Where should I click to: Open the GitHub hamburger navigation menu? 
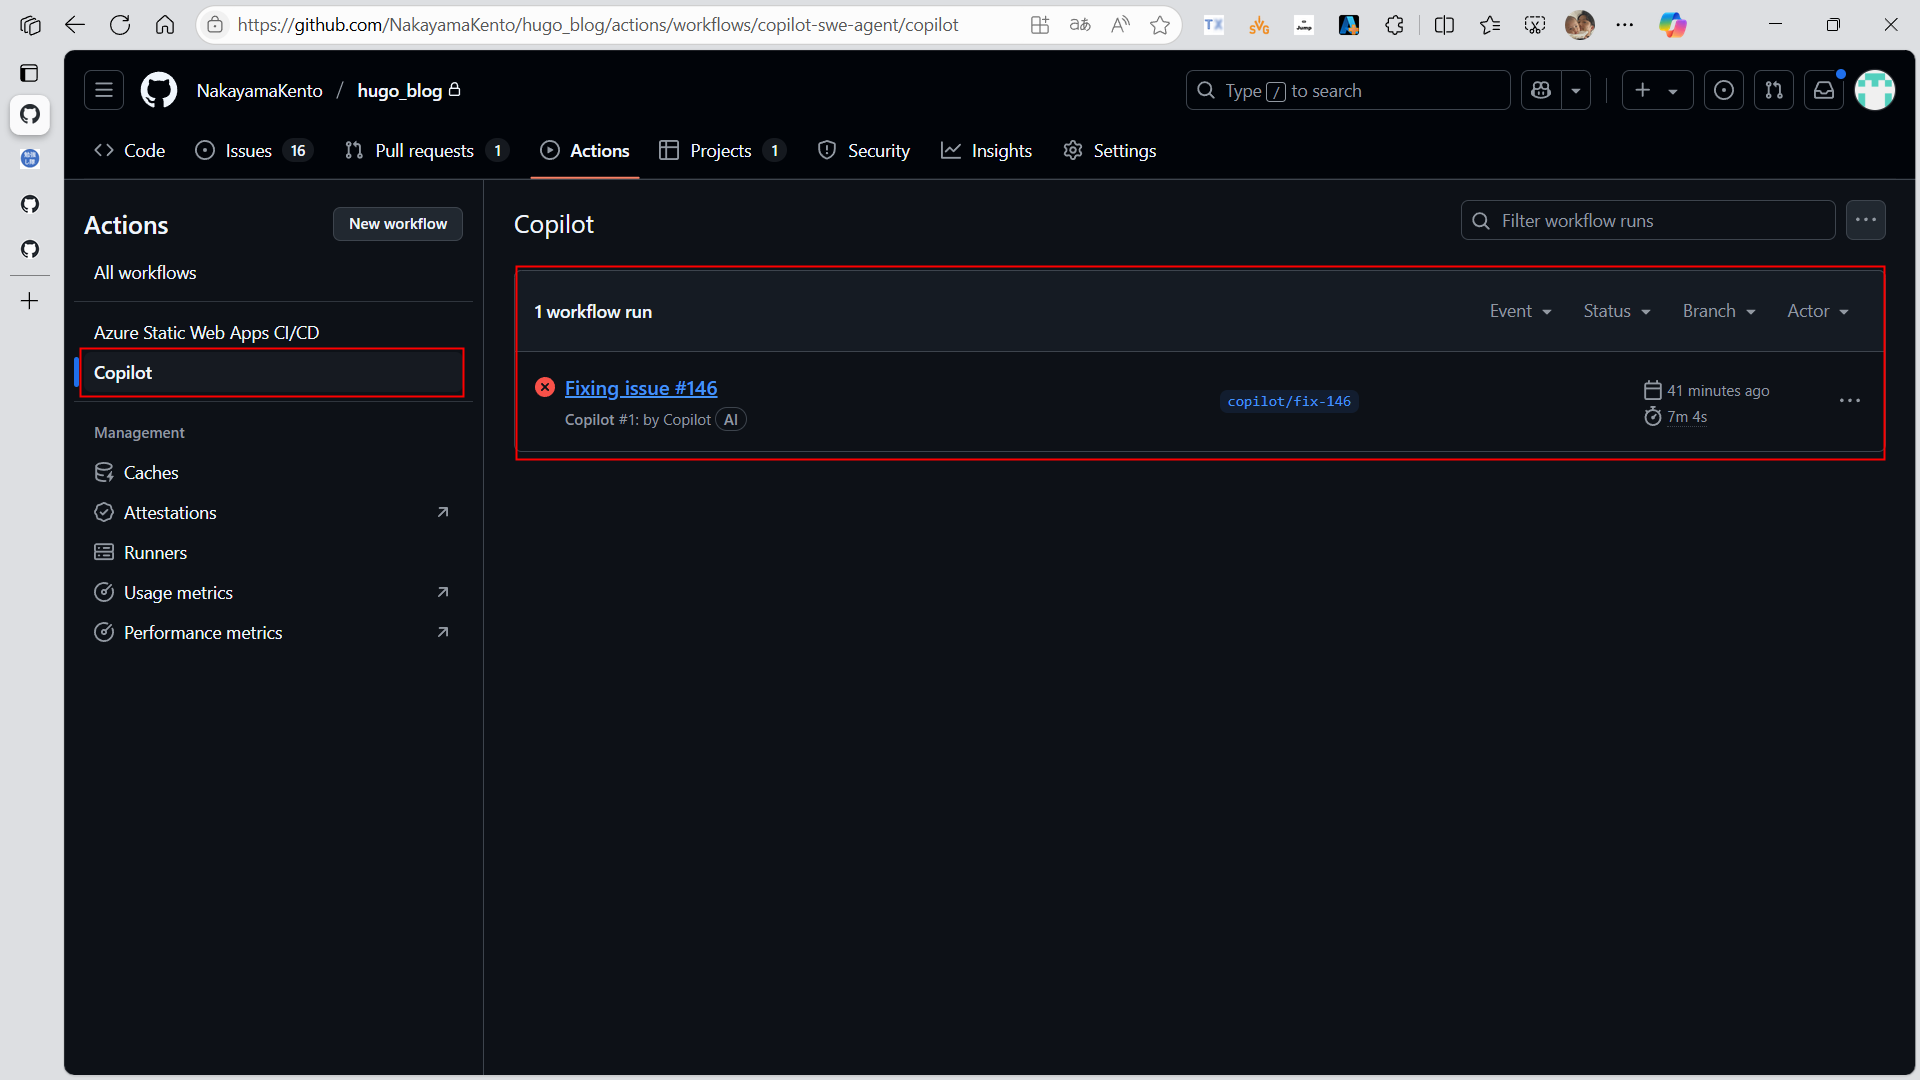pyautogui.click(x=104, y=90)
